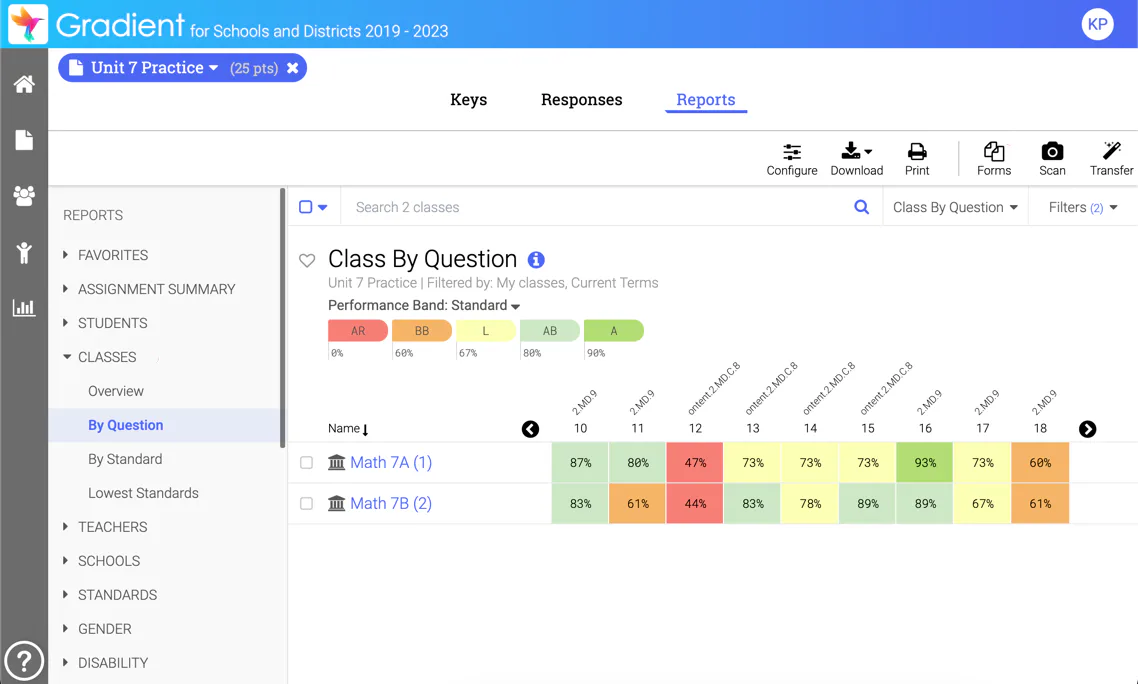Click the red AR performance band swatch
Image resolution: width=1138 pixels, height=684 pixels.
[x=358, y=330]
